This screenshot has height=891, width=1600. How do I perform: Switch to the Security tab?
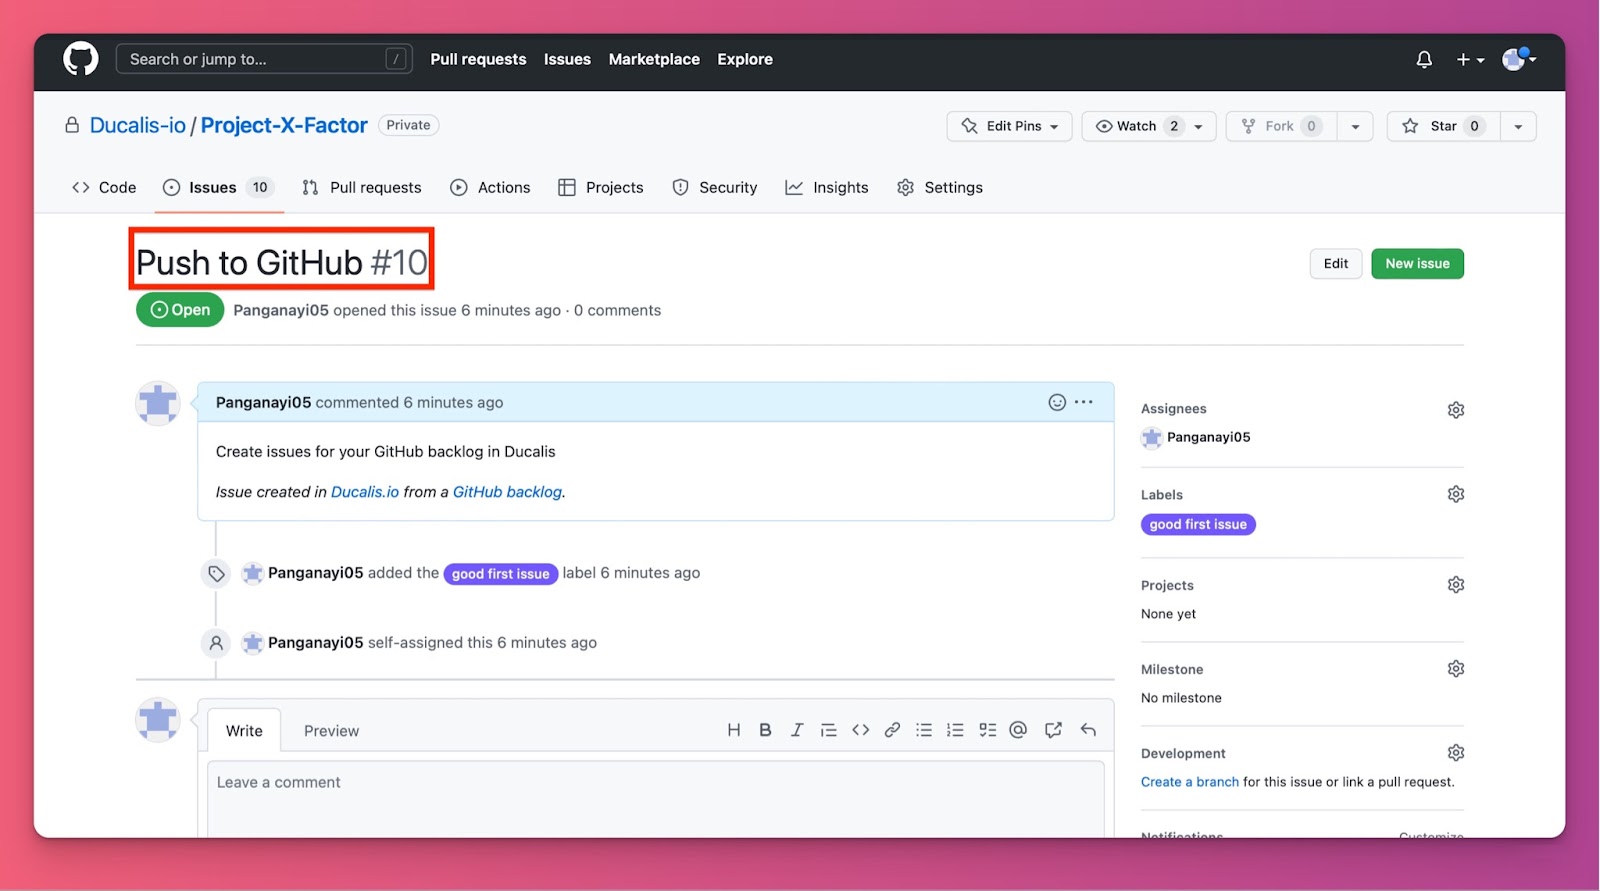tap(715, 187)
